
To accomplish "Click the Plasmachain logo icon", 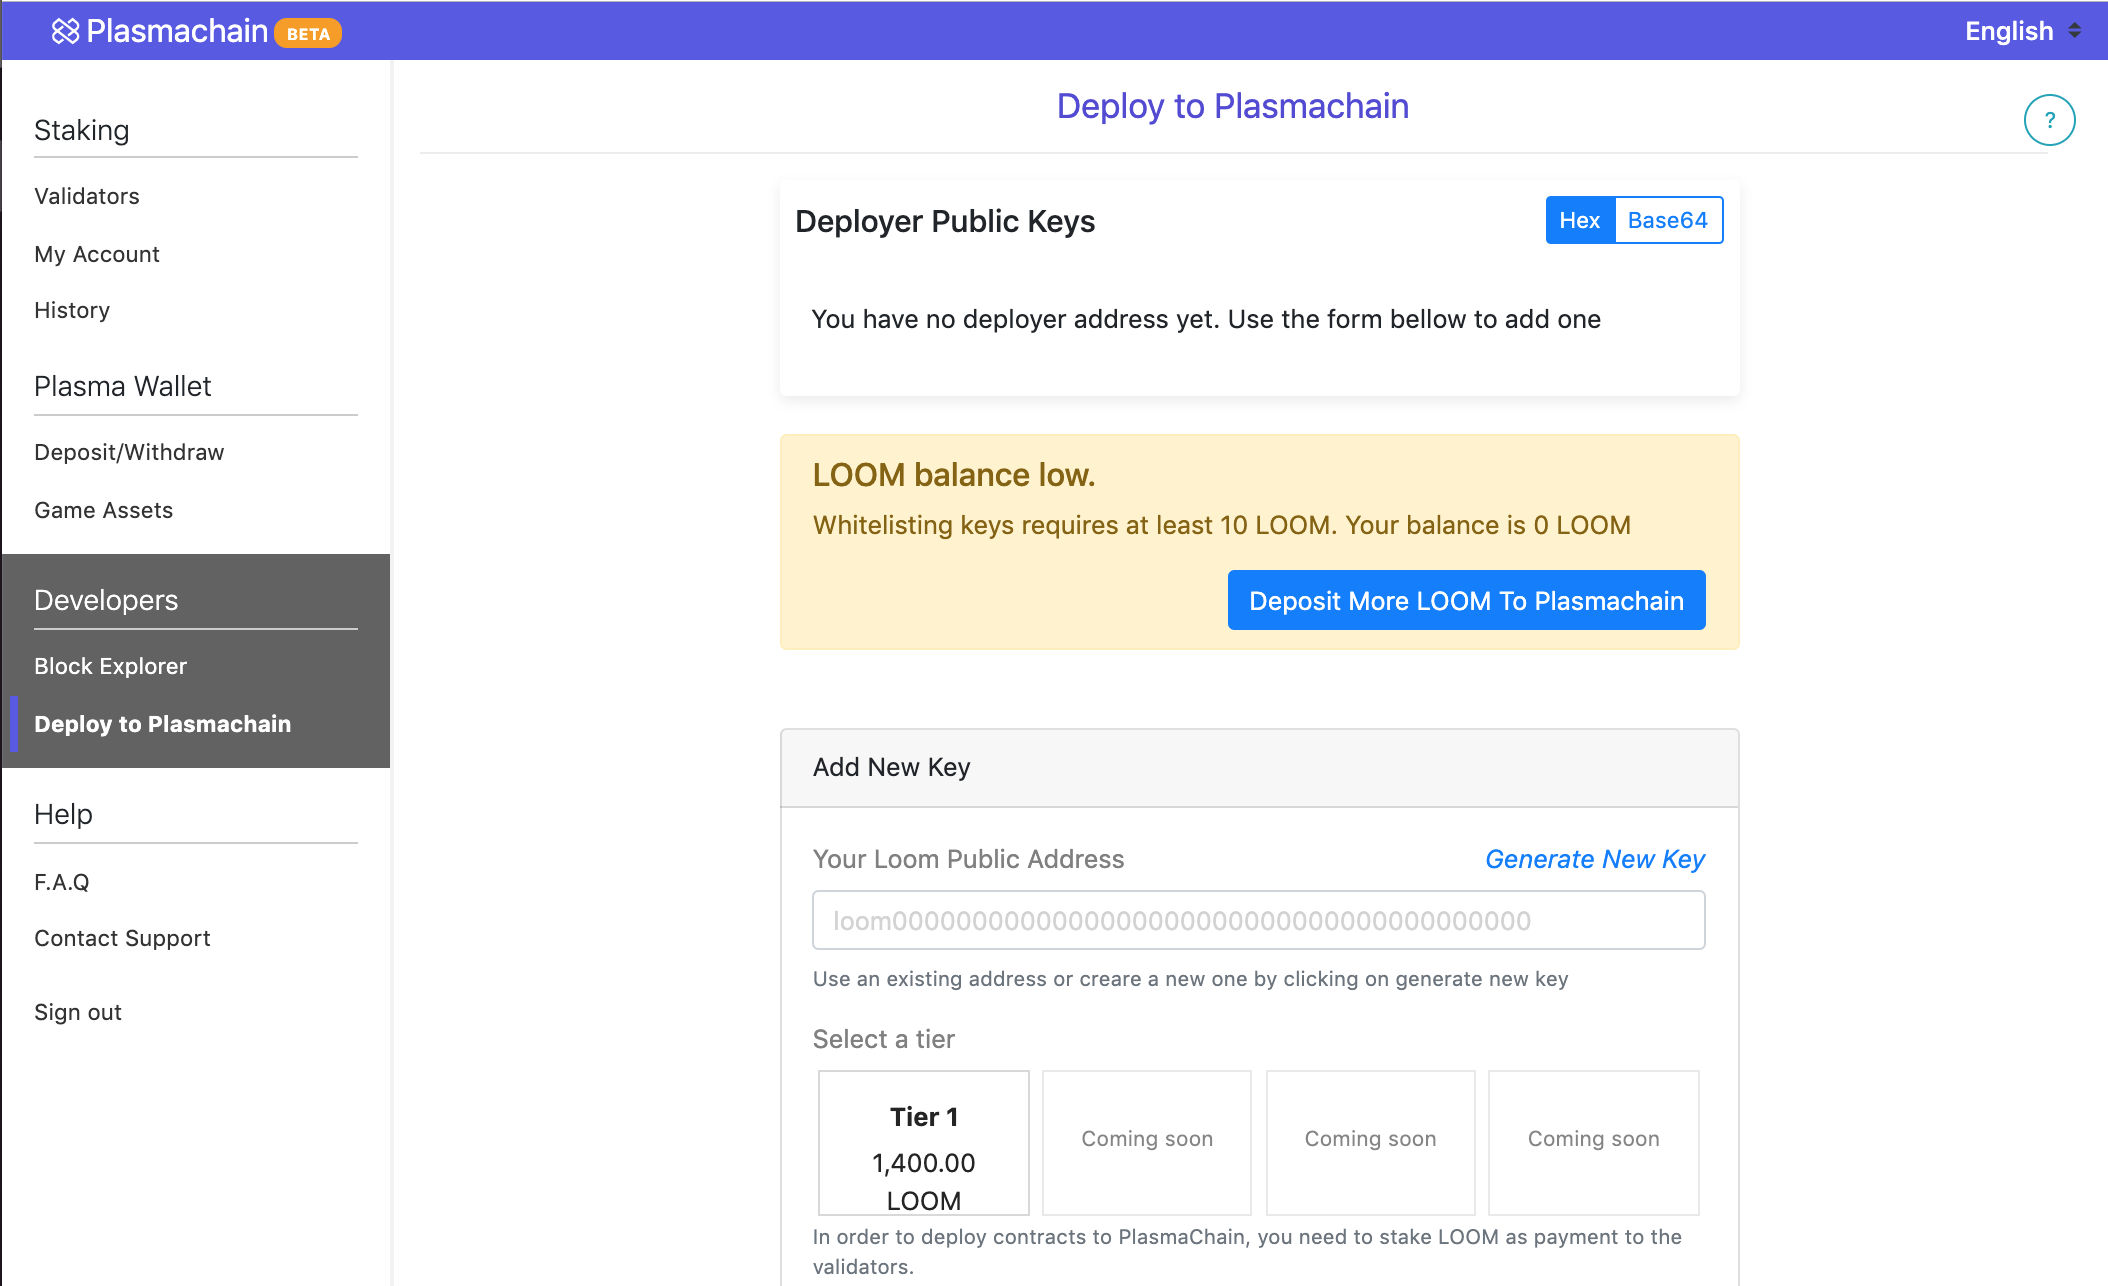I will click(x=65, y=31).
